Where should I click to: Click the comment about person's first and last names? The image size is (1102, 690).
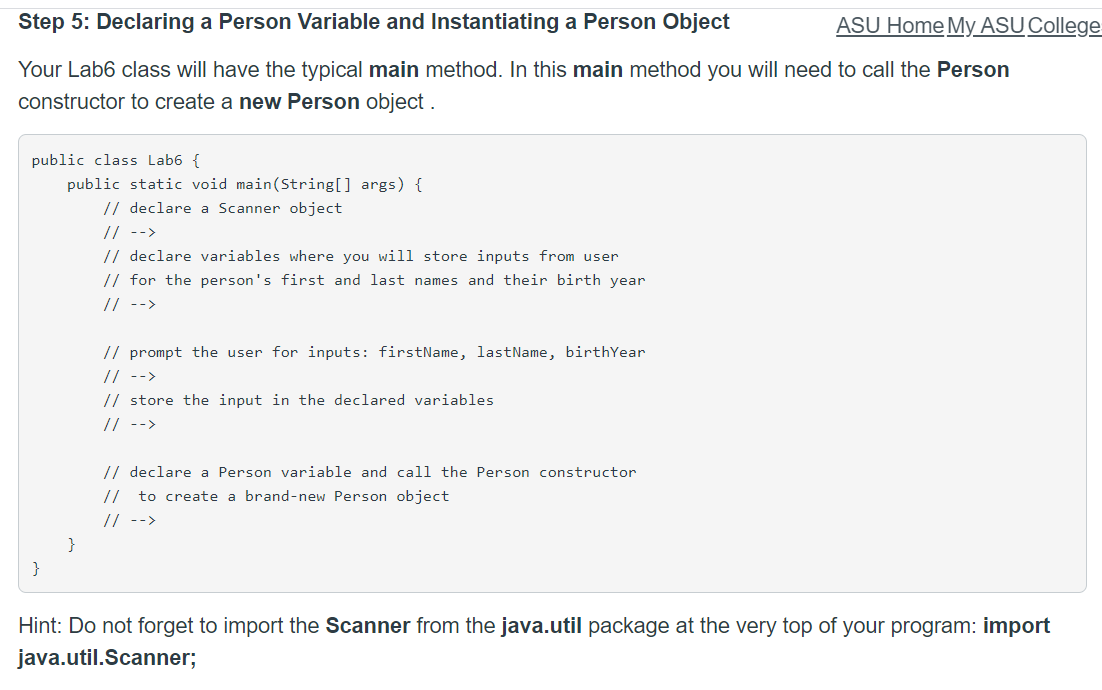(x=374, y=280)
